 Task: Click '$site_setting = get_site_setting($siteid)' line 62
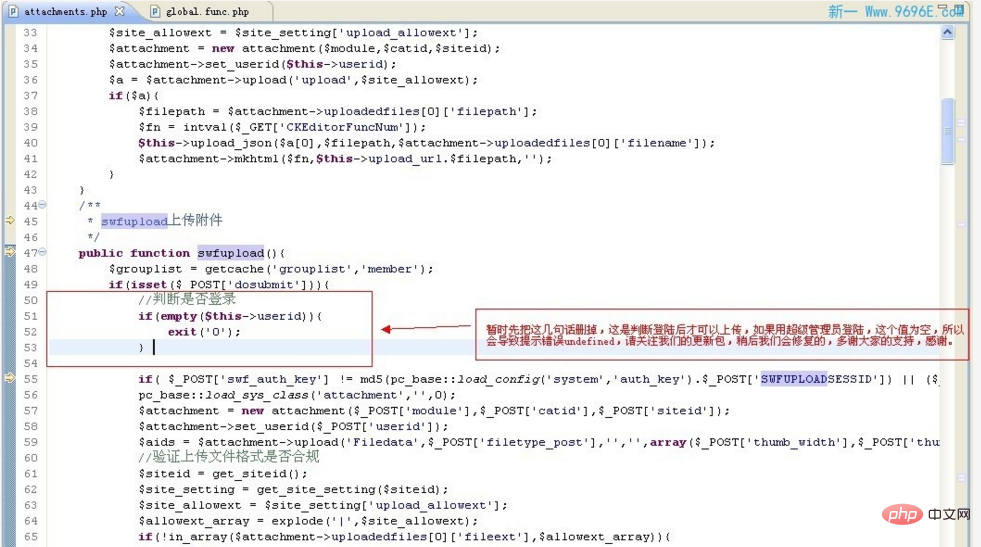293,489
